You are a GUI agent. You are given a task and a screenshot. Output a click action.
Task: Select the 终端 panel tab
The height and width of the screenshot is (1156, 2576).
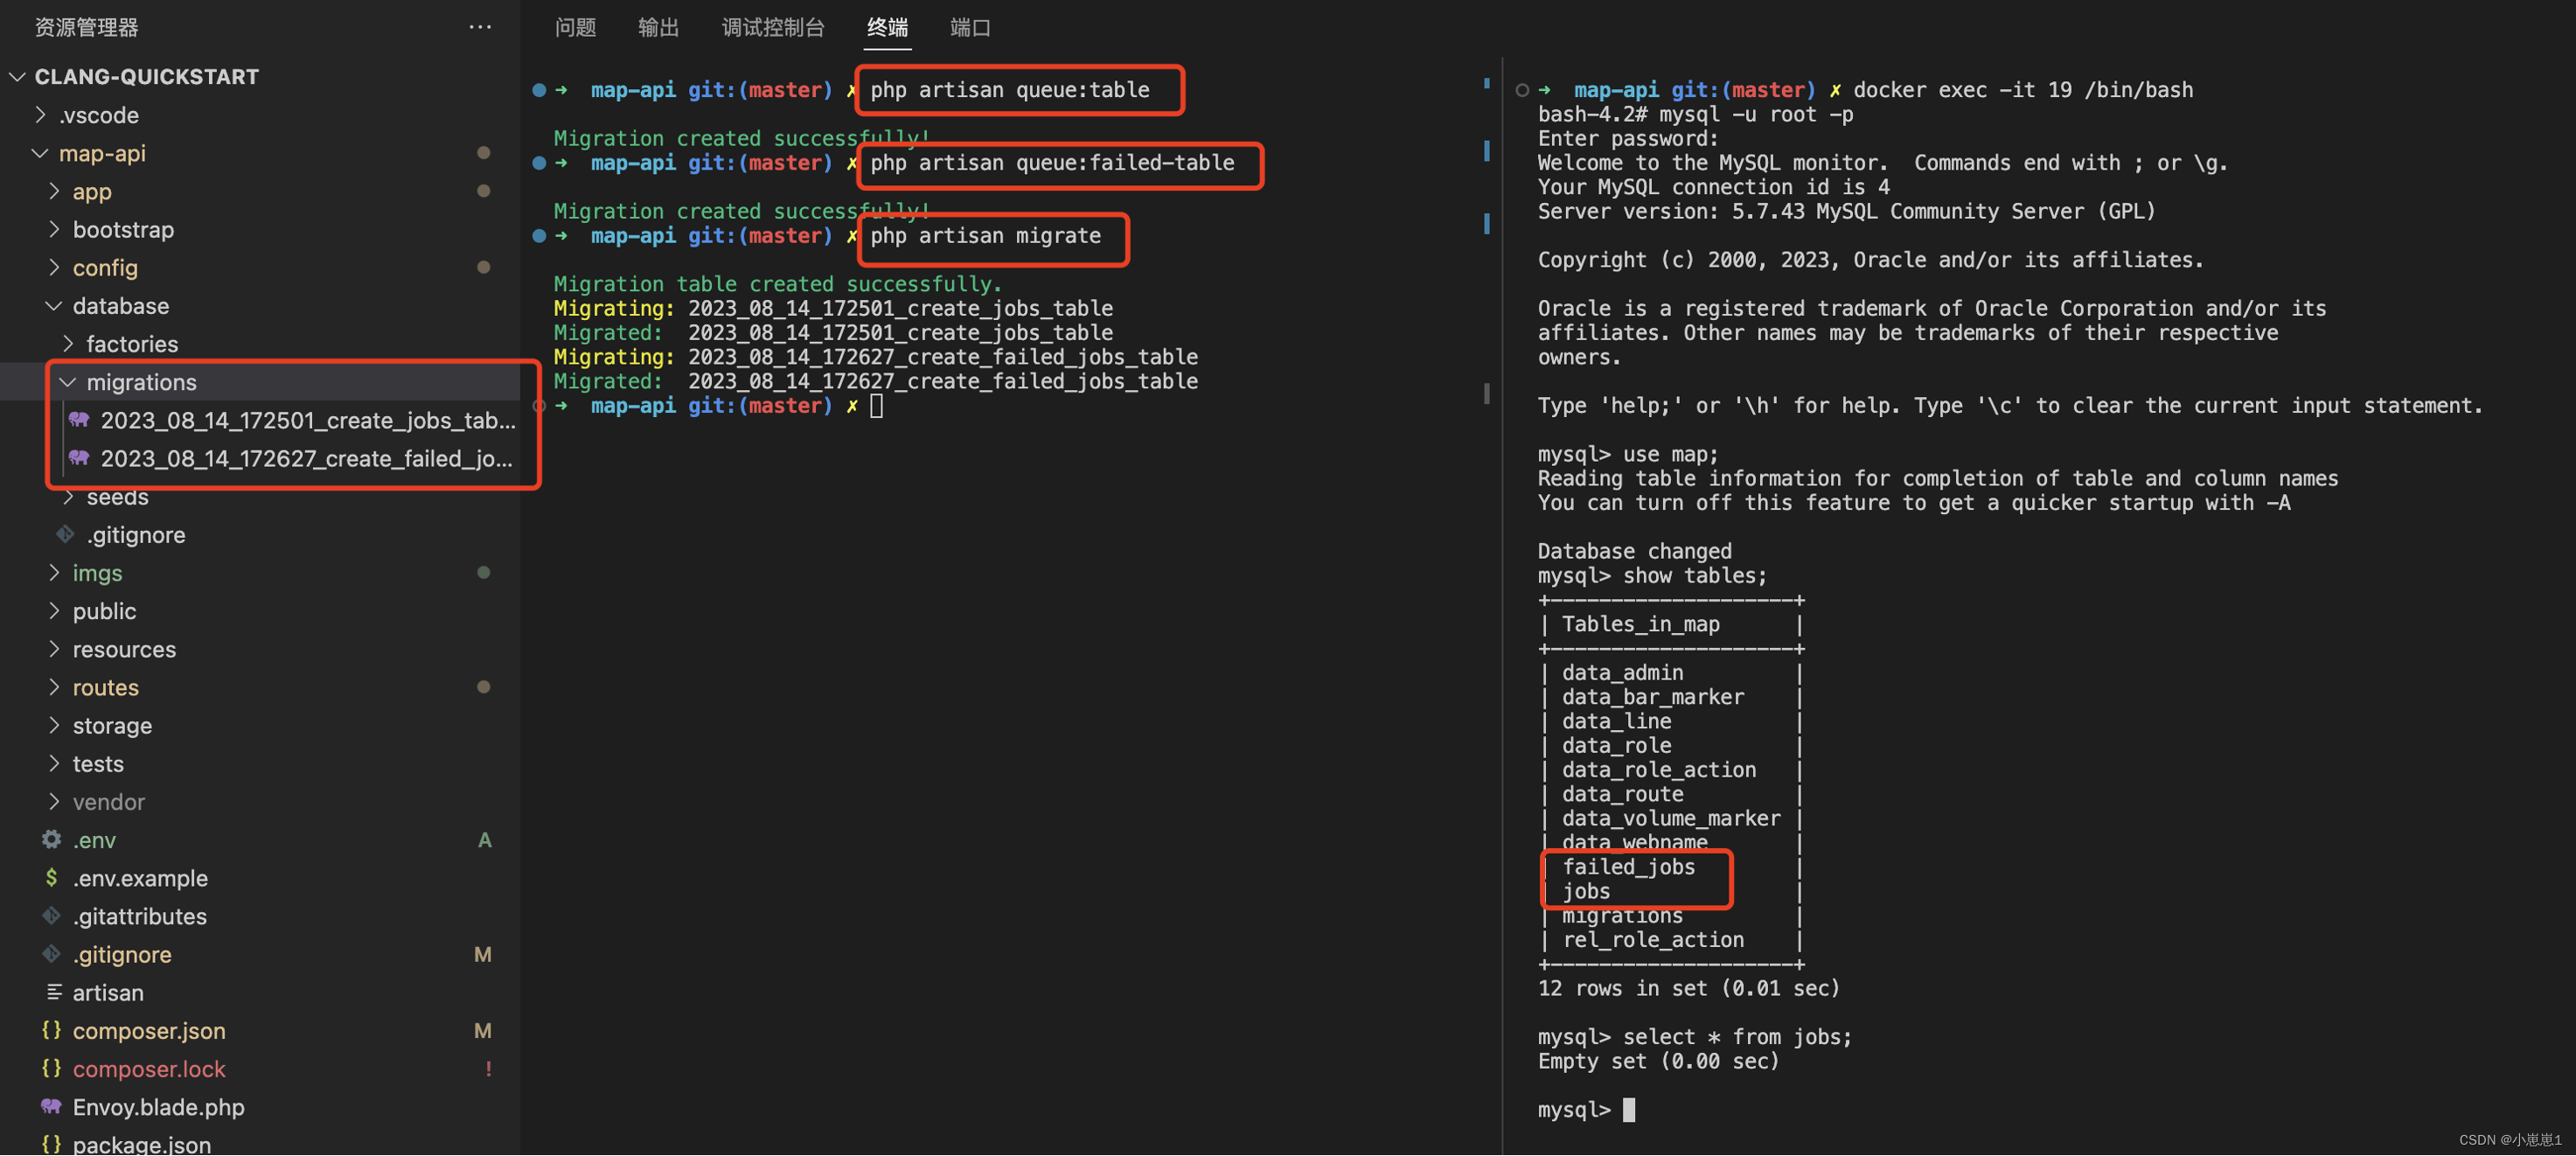tap(887, 27)
